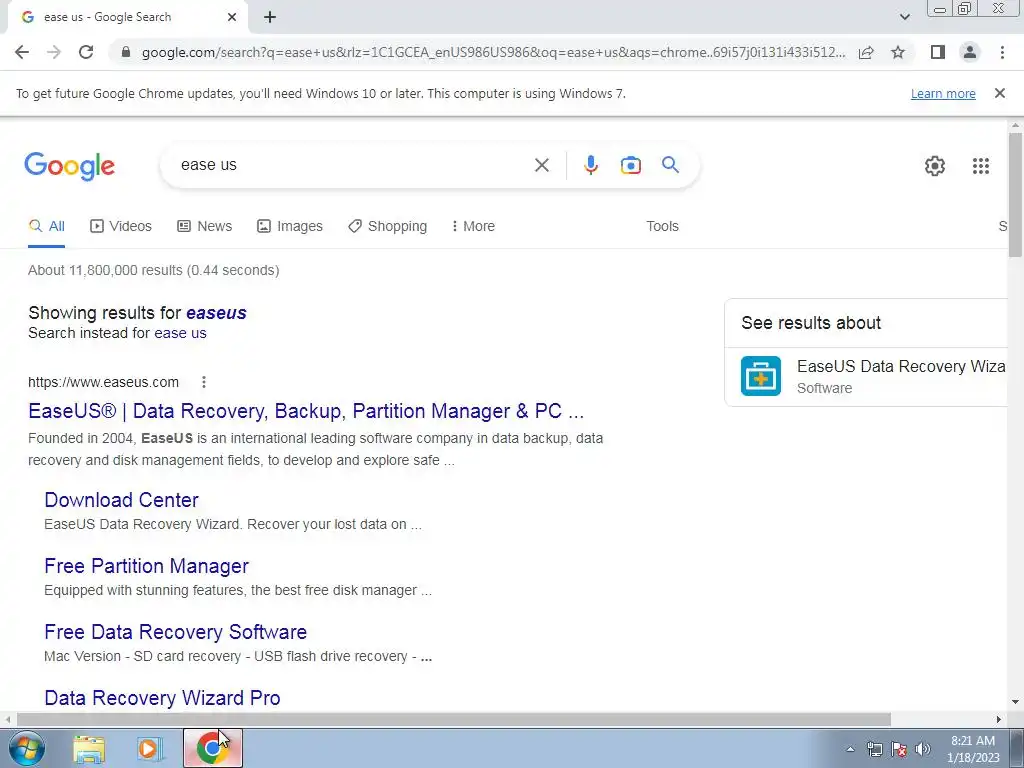
Task: Click the vertical scrollbar thumb
Action: coord(1015,195)
